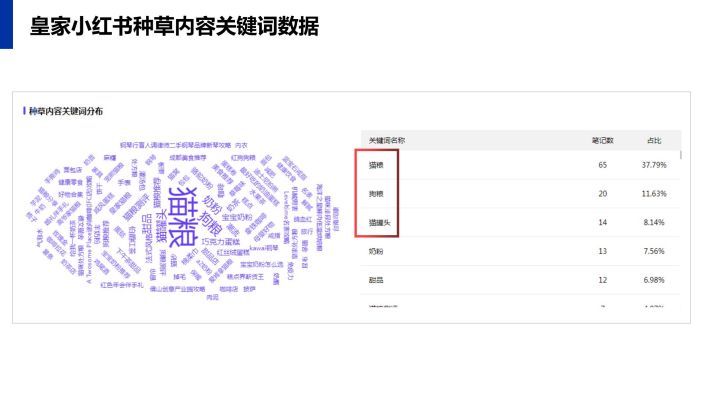Click 成都美食推荐 in the word cloud
The image size is (710, 399).
187,158
